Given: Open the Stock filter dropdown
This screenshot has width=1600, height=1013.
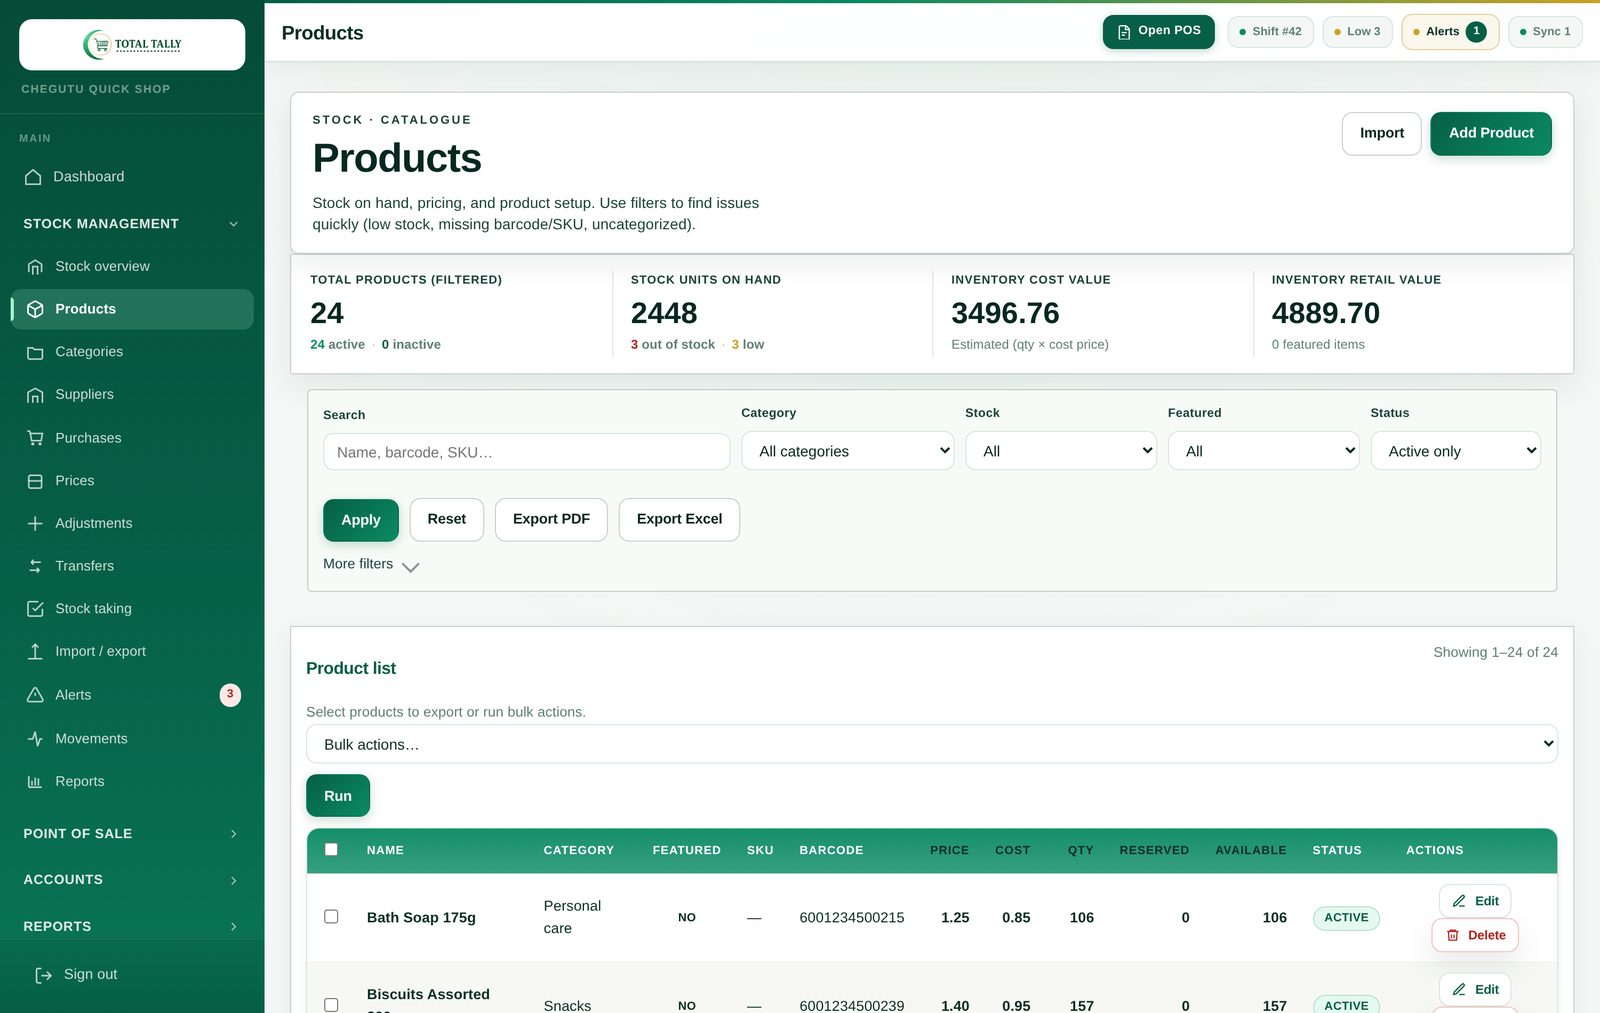Looking at the screenshot, I should [x=1060, y=451].
